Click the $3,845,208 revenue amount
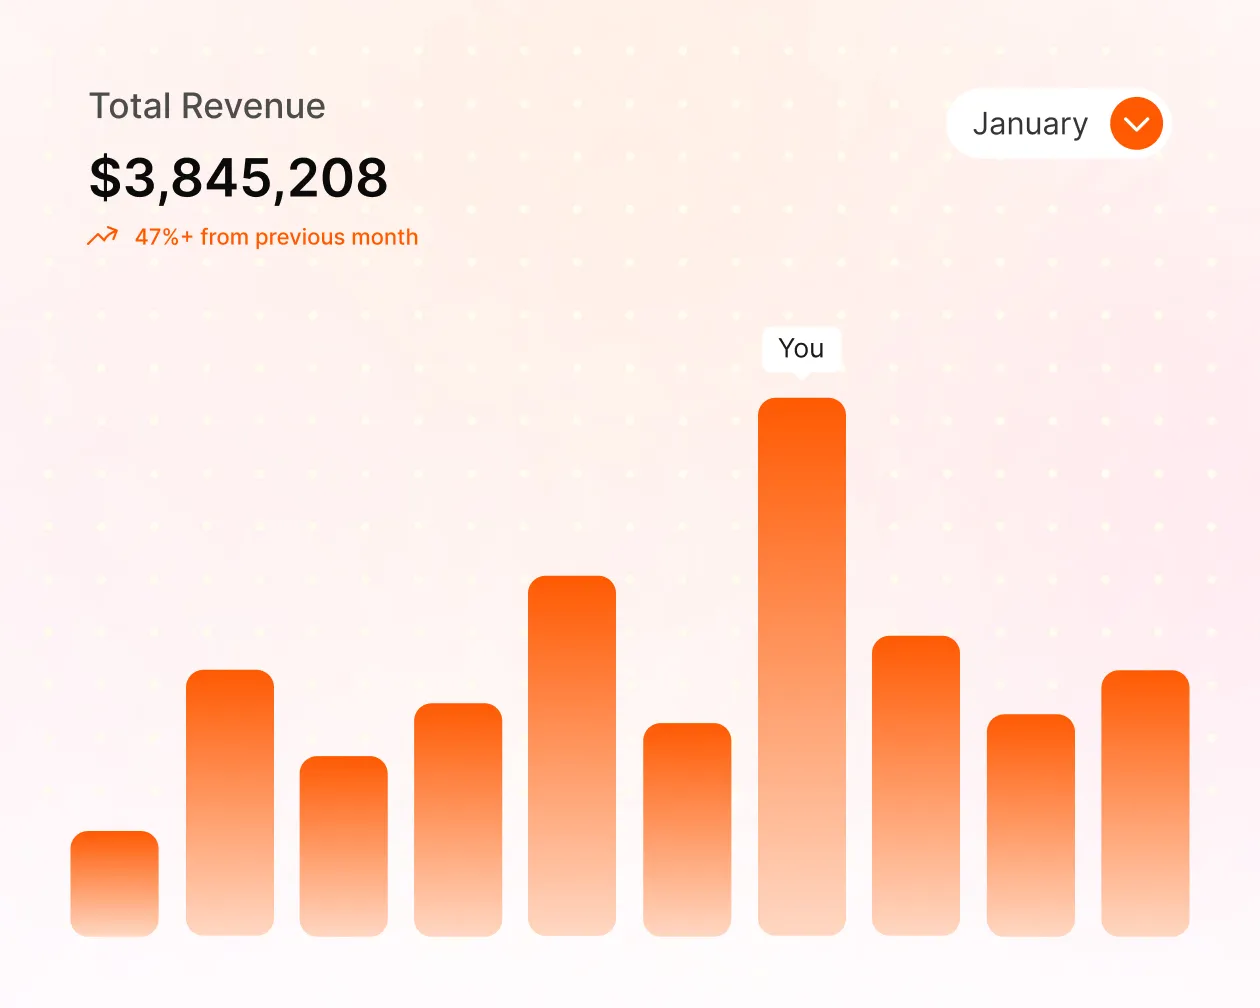The width and height of the screenshot is (1260, 1008). 238,178
